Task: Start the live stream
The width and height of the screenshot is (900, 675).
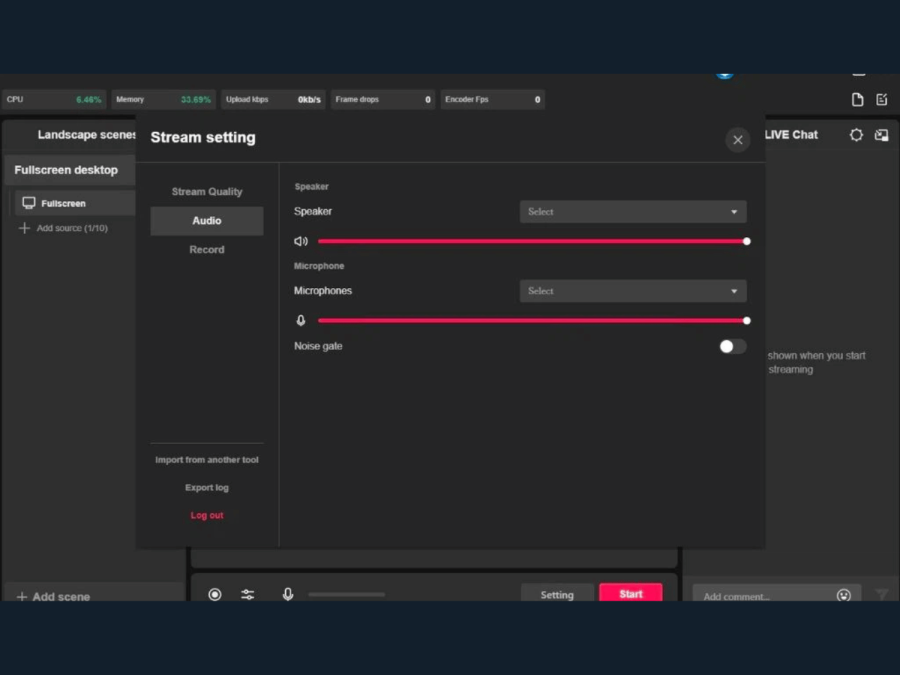Action: tap(630, 593)
